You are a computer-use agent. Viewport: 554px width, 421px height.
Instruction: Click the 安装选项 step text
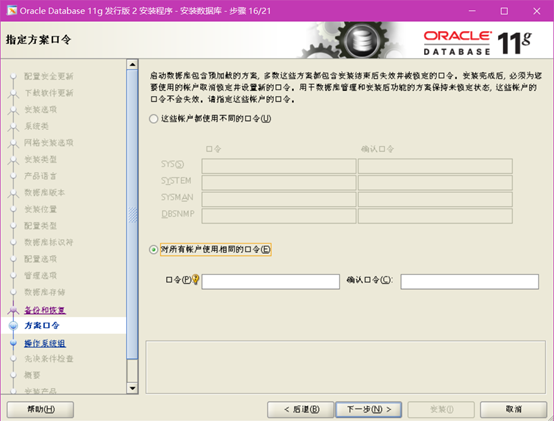[40, 109]
